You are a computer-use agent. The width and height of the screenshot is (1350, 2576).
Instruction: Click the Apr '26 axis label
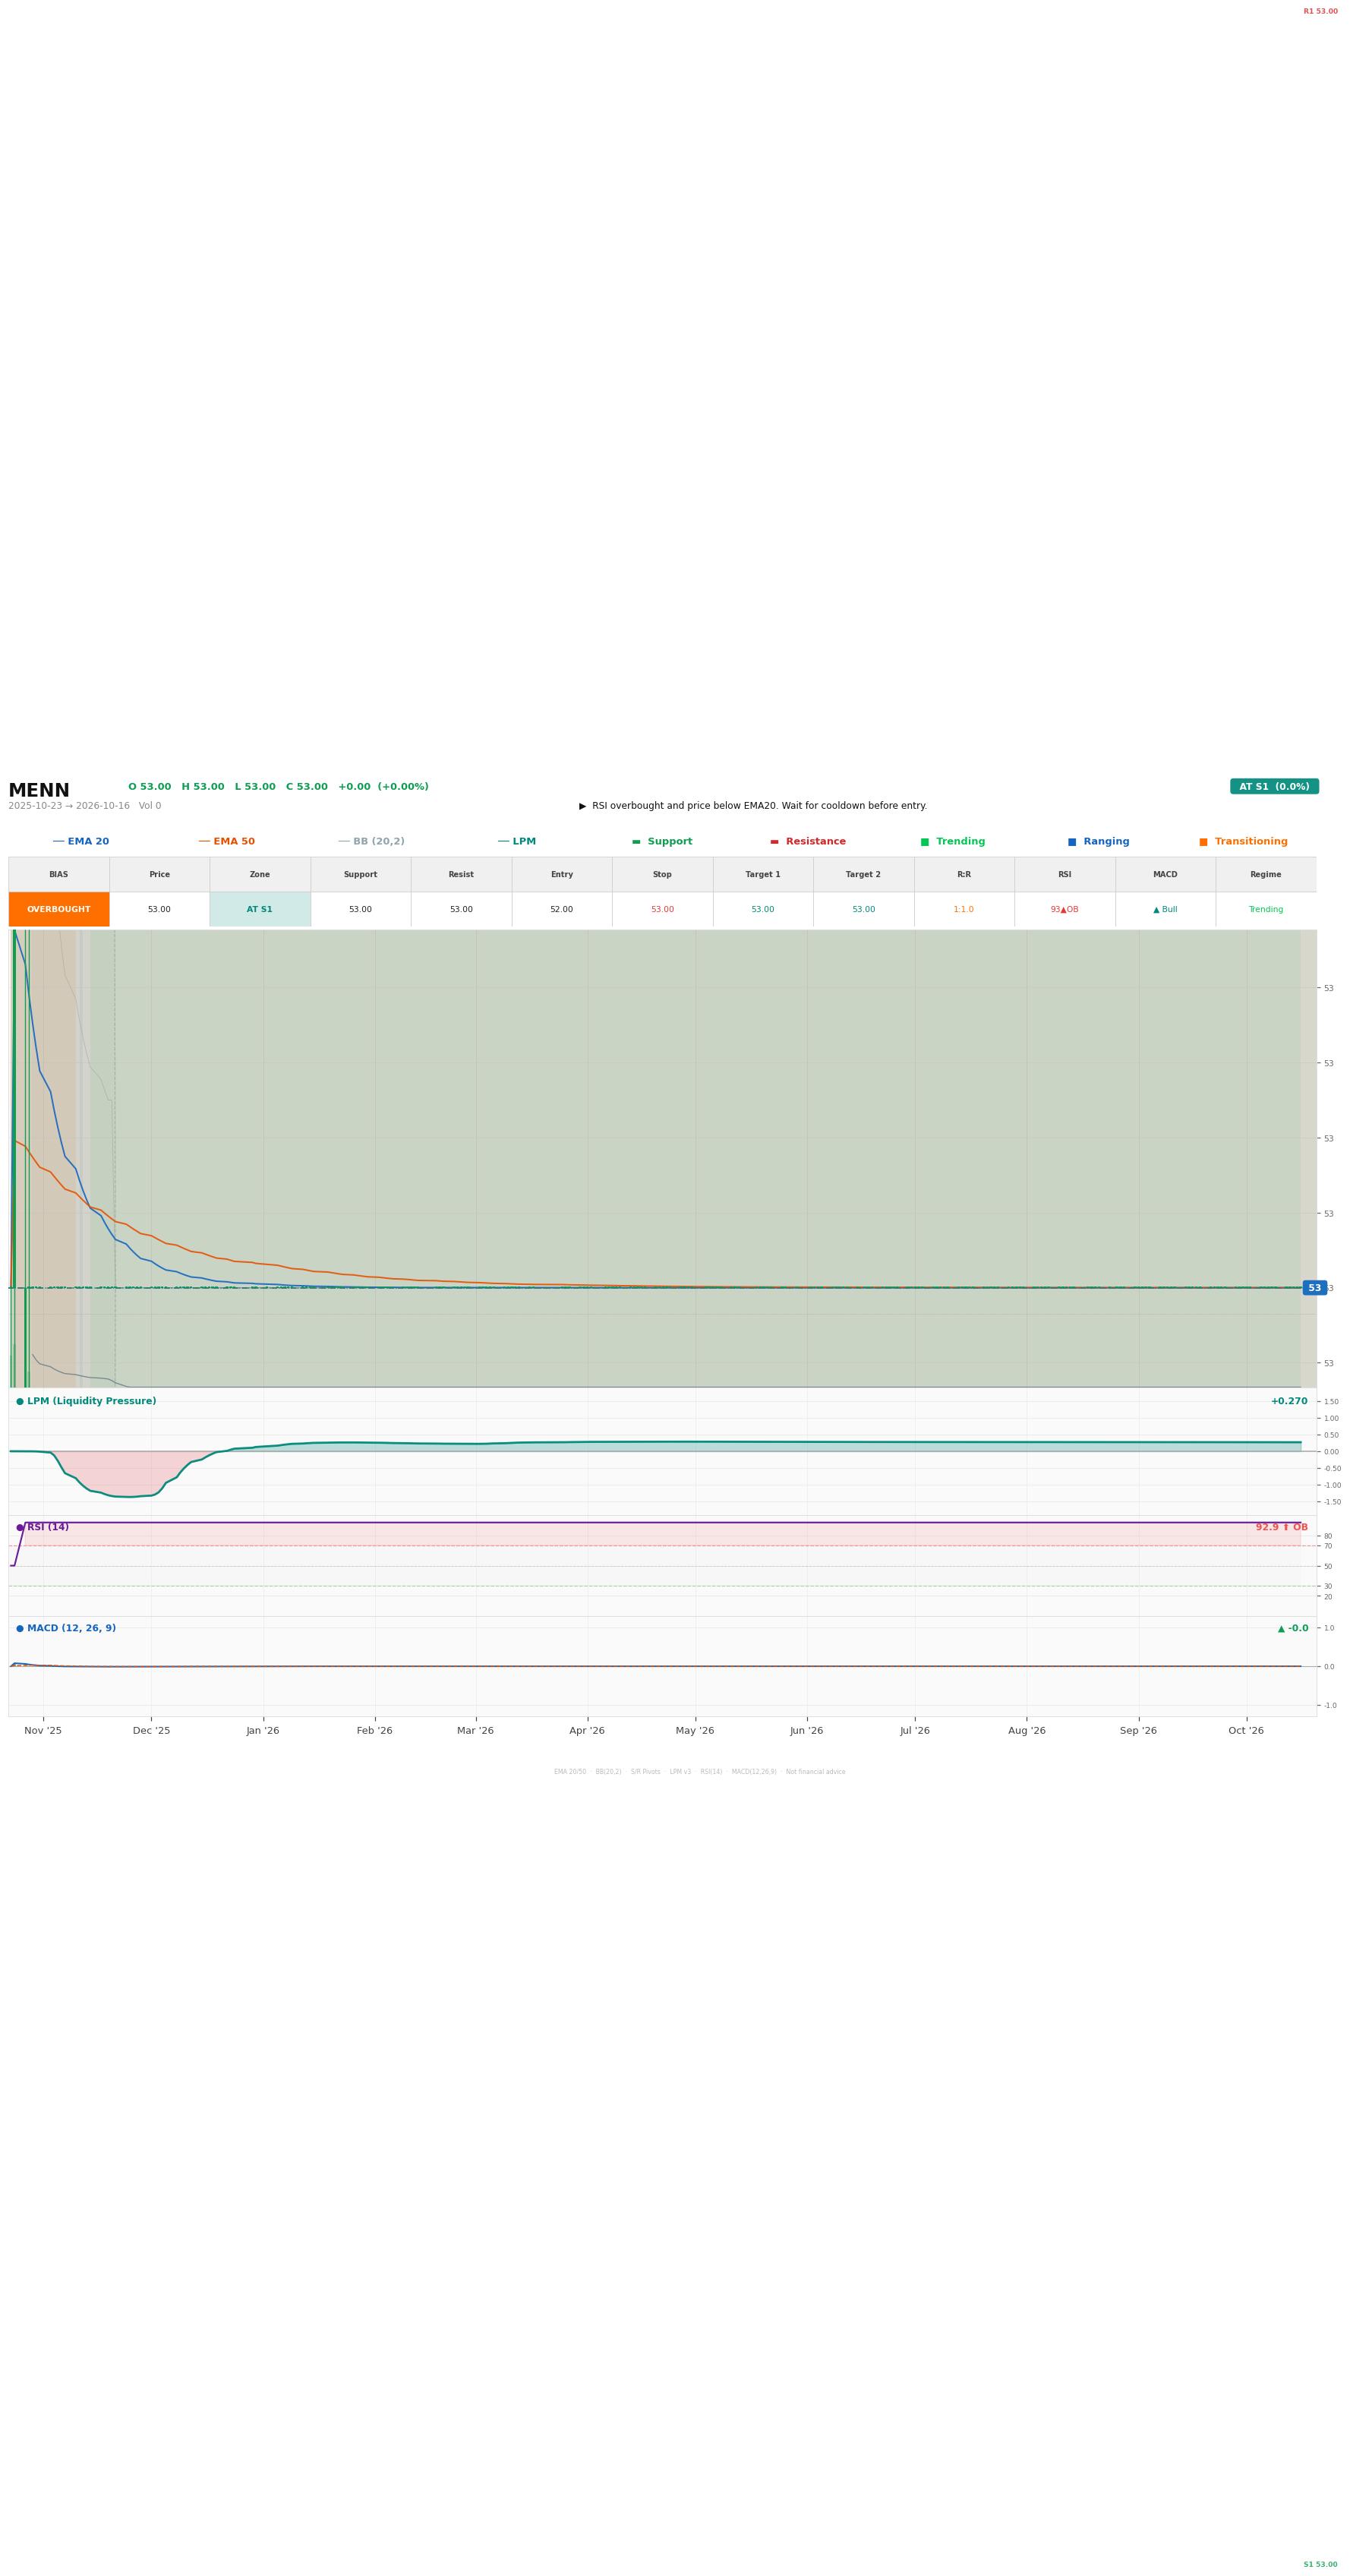[587, 1731]
